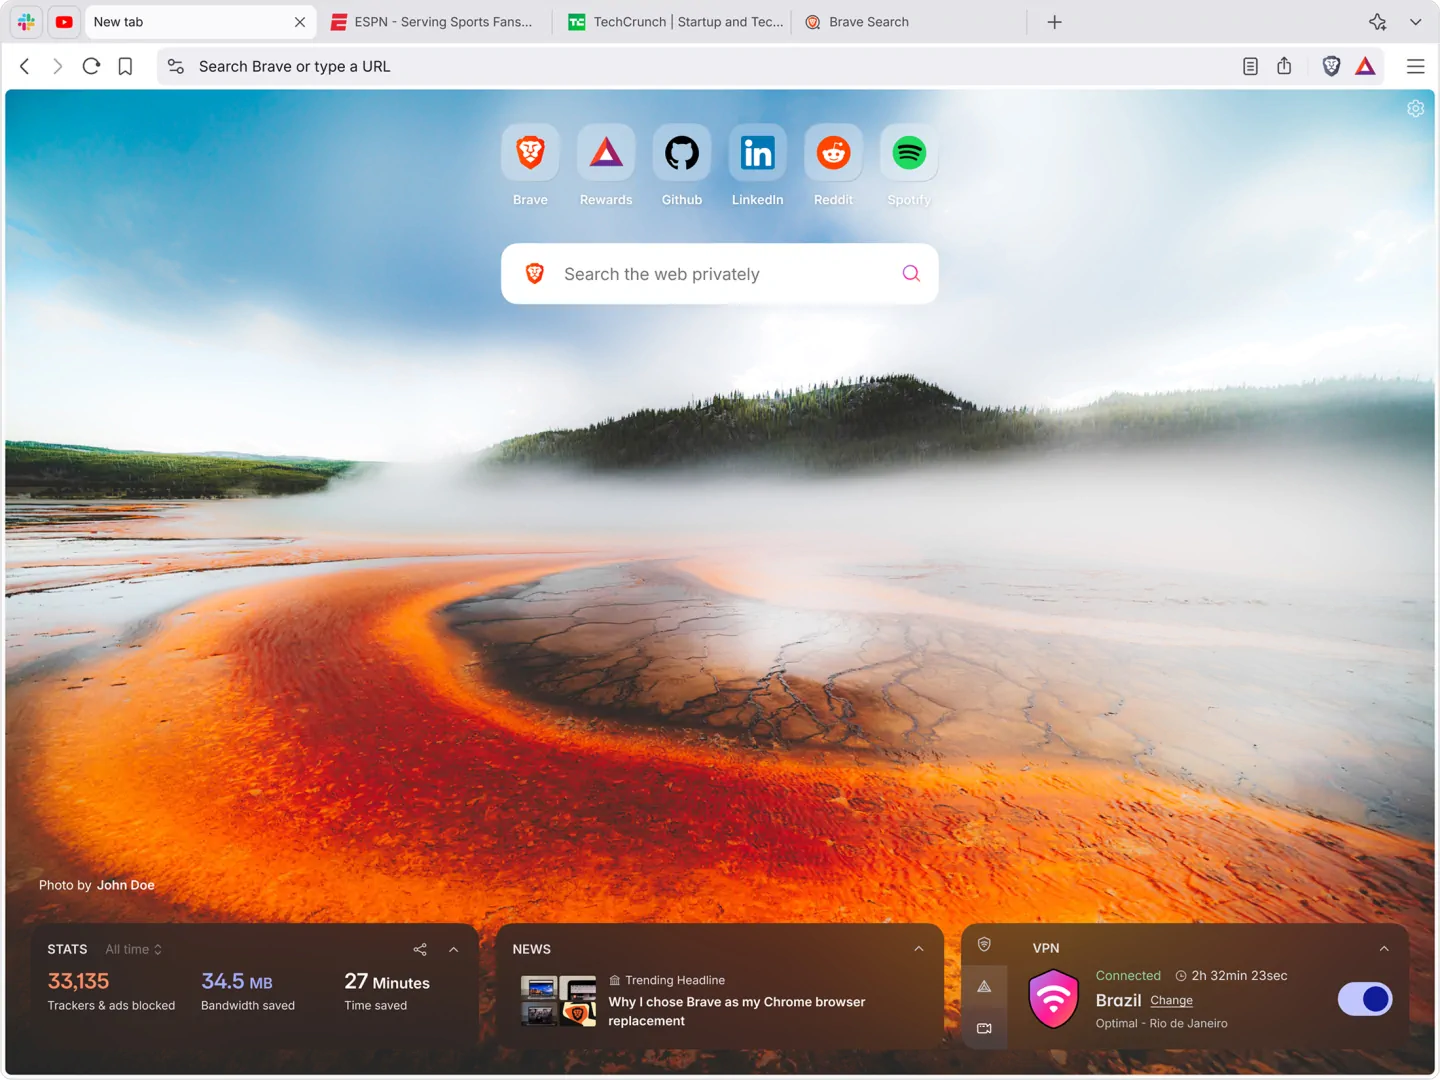Collapse the VPN panel chevron
1440x1080 pixels.
(1384, 948)
